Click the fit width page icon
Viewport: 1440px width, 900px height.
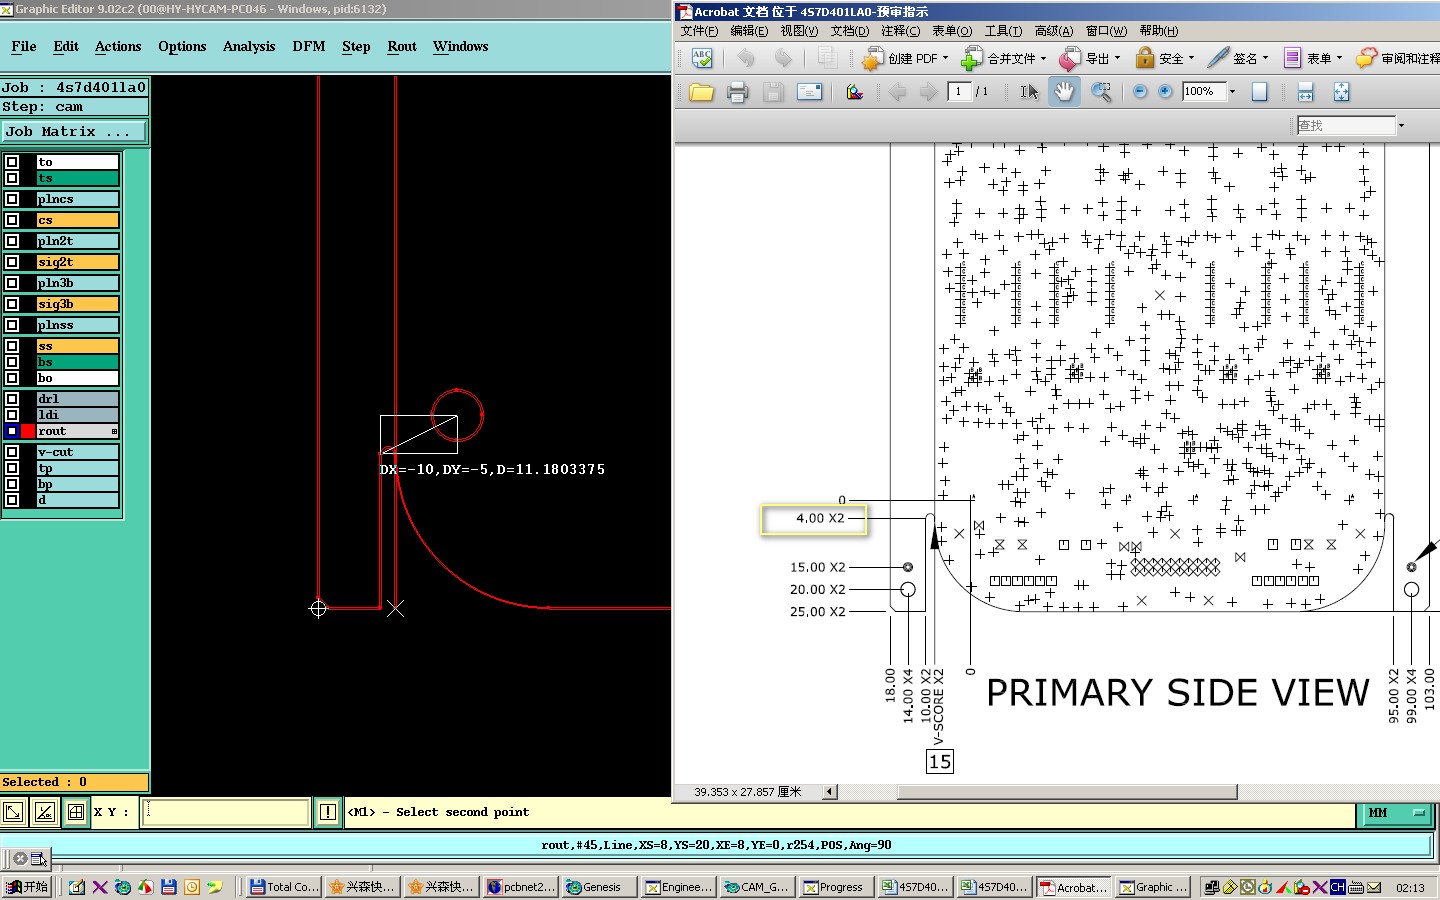[1305, 92]
